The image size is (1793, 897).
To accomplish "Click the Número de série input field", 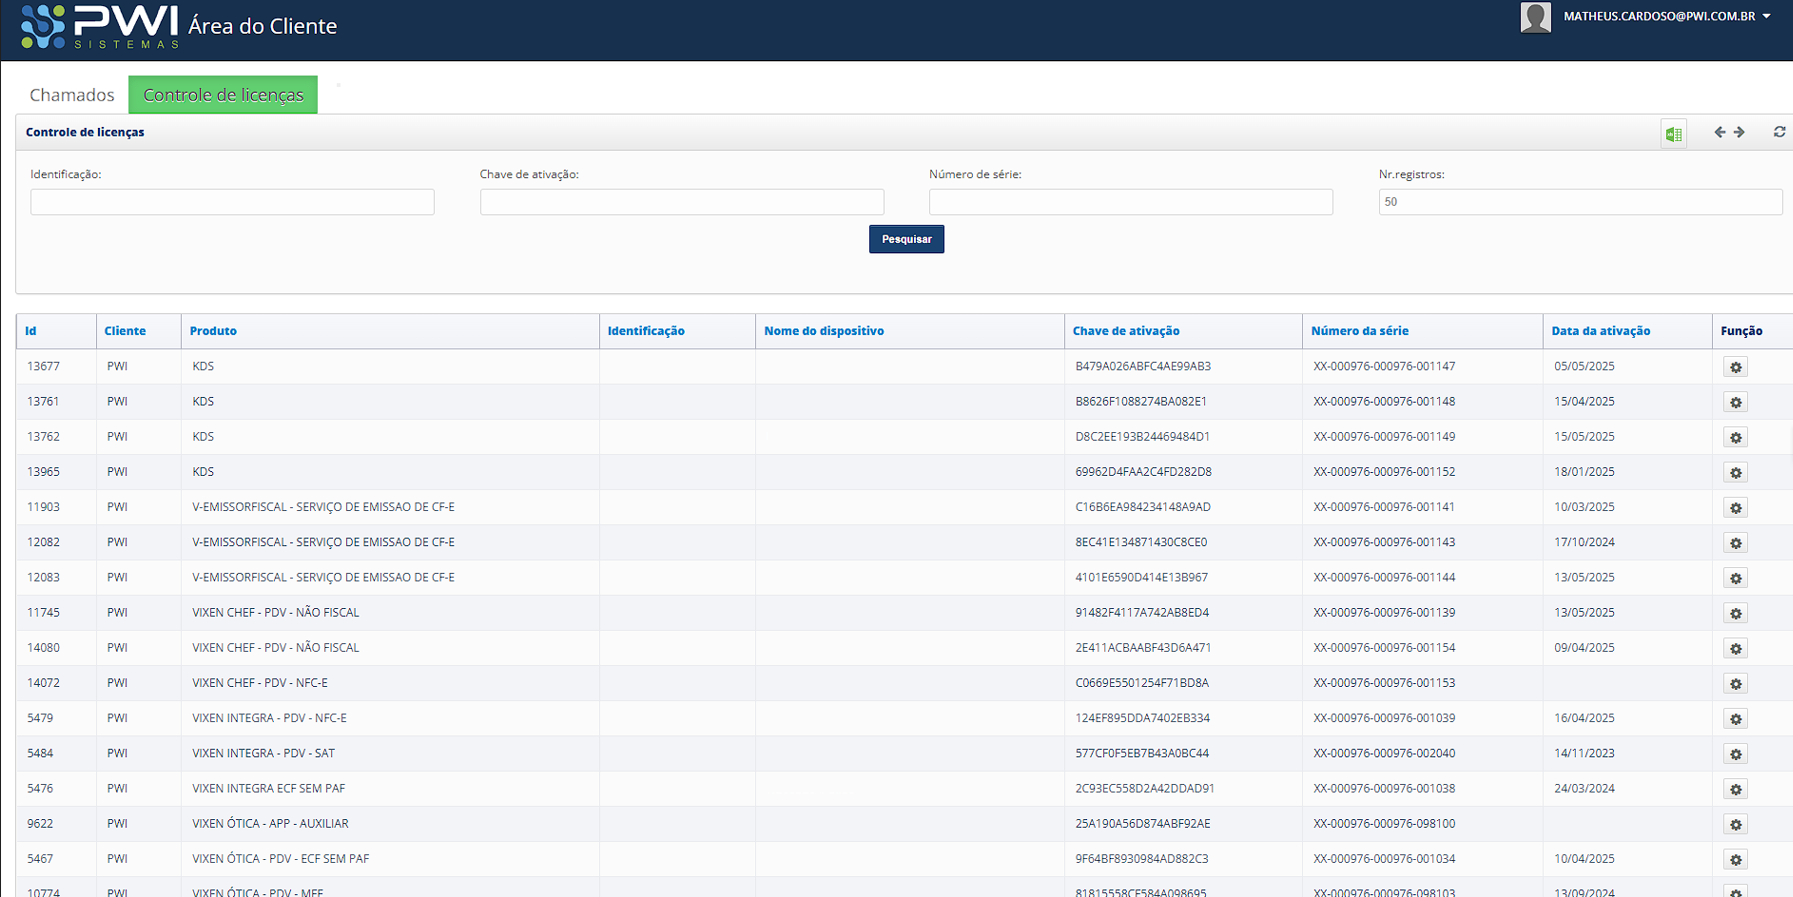I will coord(1130,202).
